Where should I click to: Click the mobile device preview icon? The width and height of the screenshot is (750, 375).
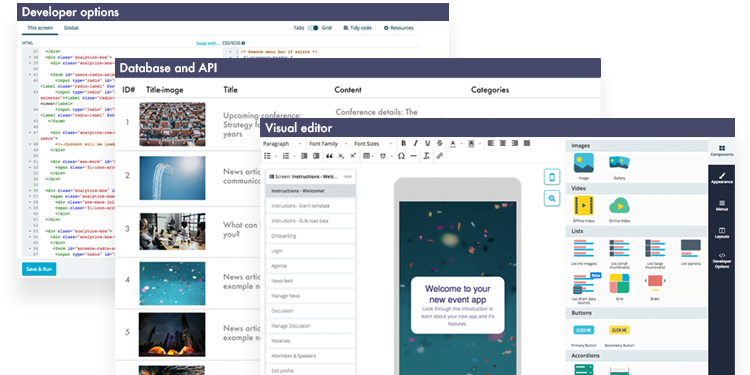pyautogui.click(x=551, y=176)
